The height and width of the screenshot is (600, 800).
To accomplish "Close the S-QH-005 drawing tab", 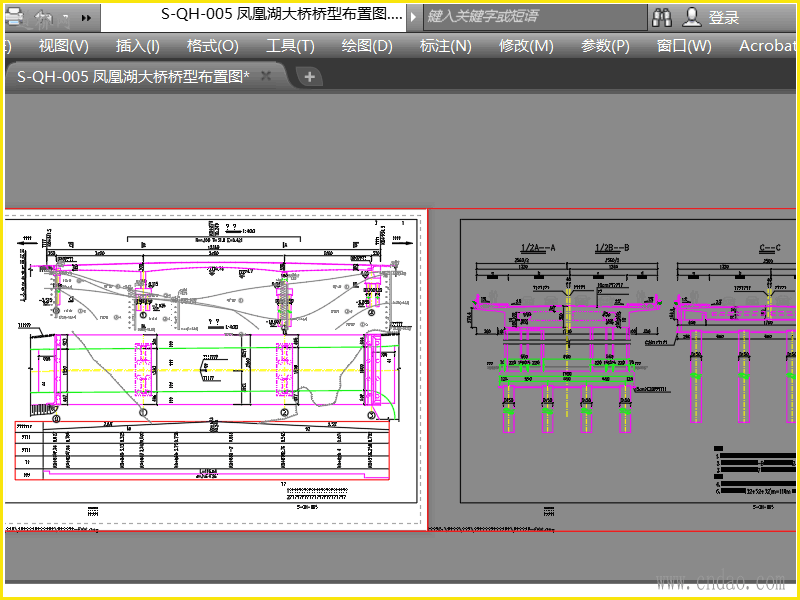I will coord(266,76).
